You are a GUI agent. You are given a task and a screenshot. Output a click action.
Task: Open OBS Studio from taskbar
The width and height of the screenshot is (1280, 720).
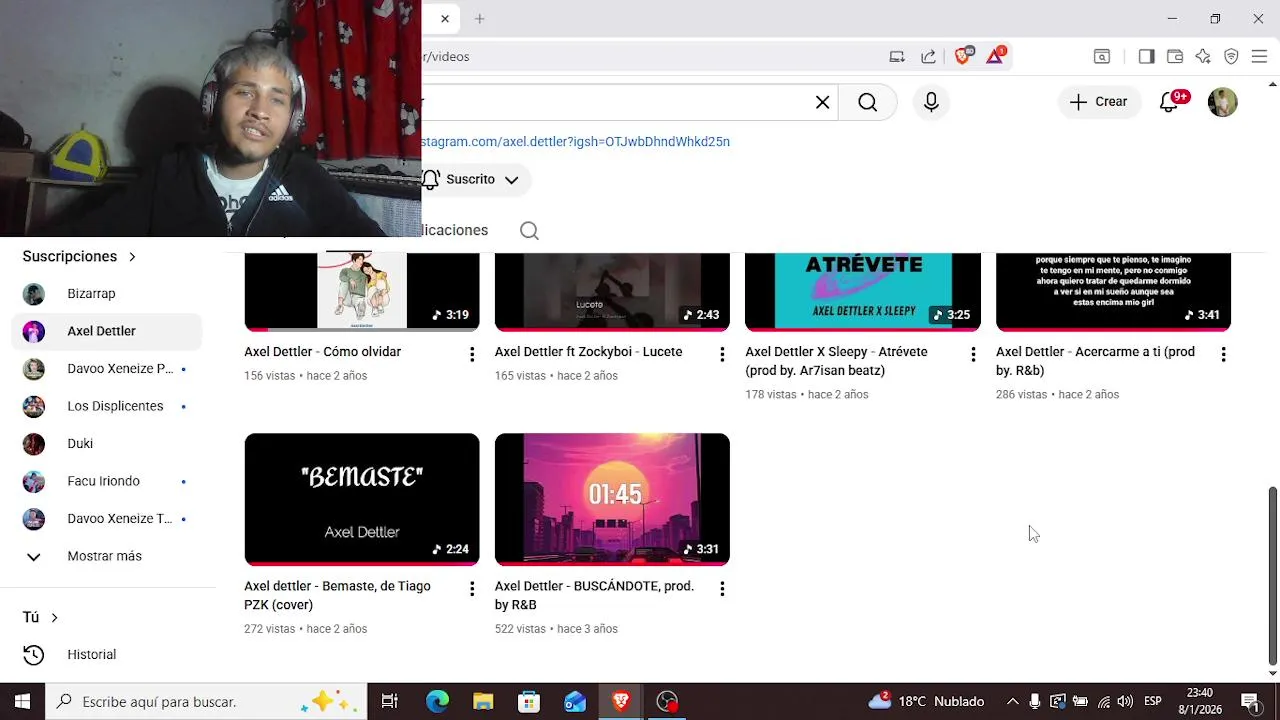tap(667, 702)
